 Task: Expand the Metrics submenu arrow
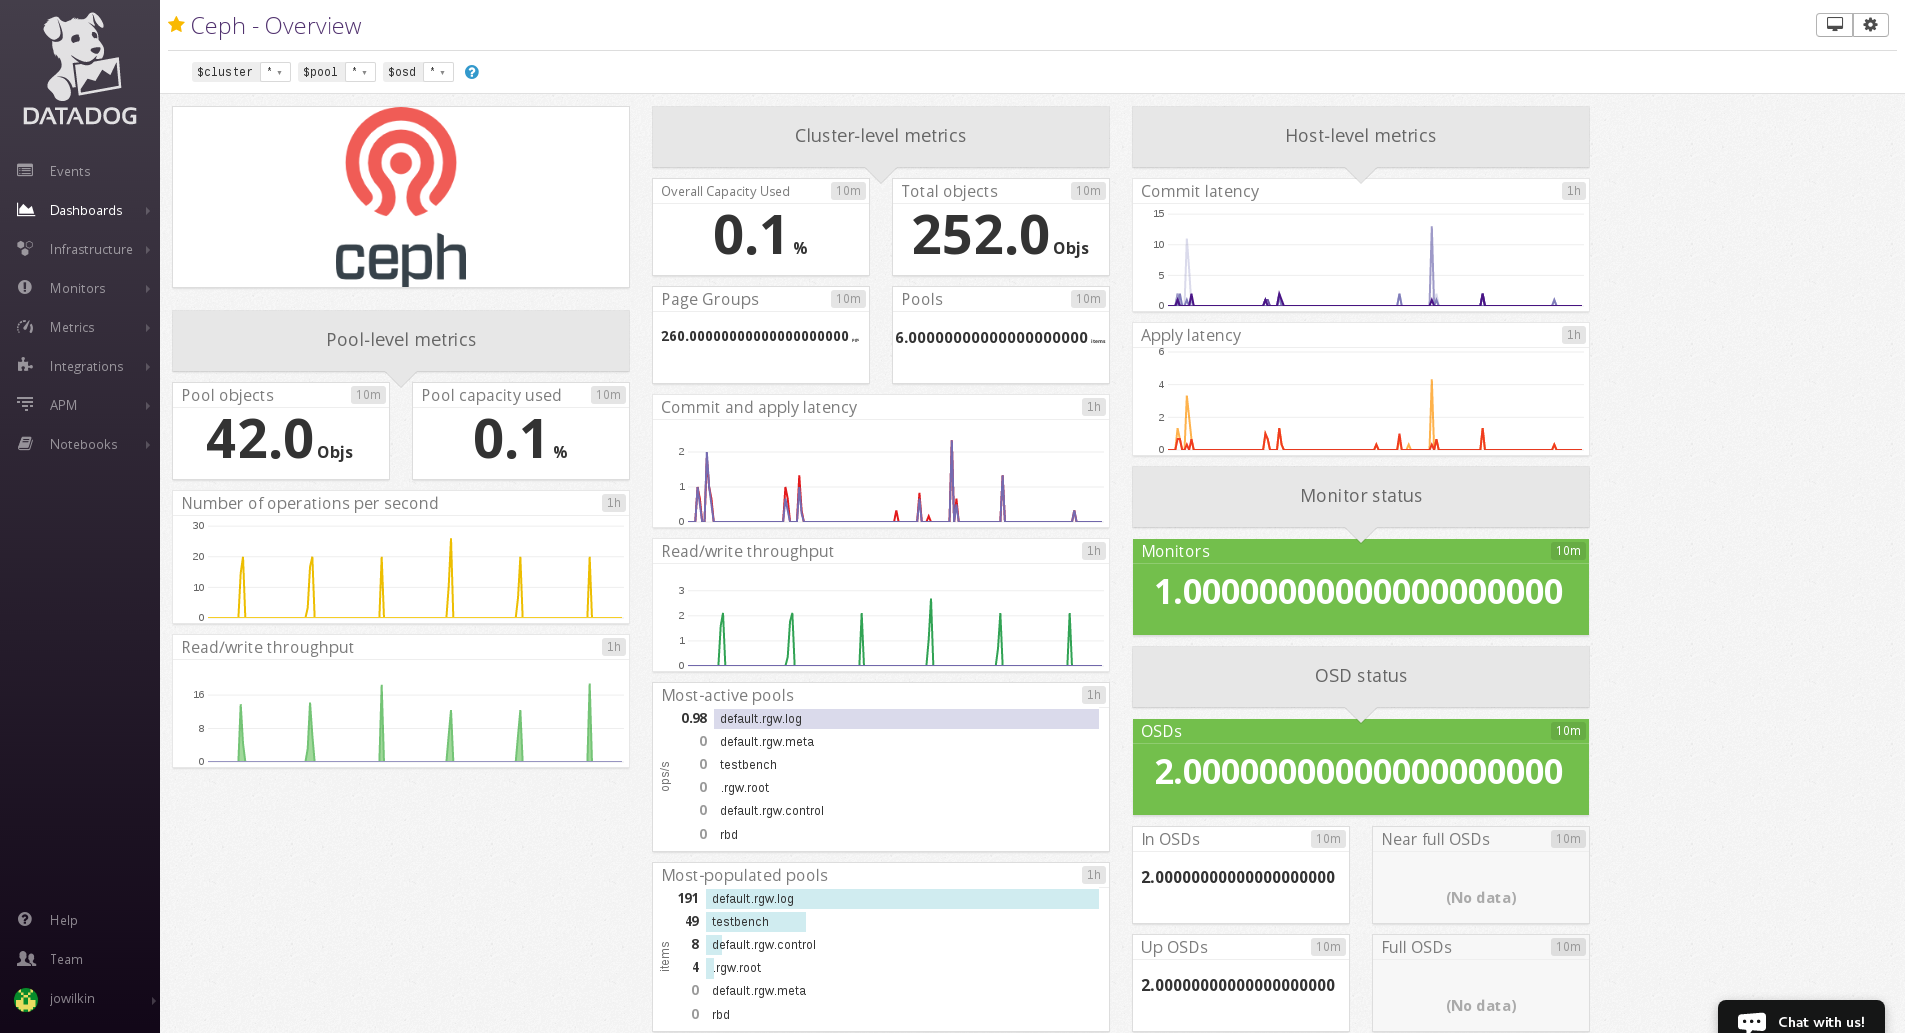147,328
